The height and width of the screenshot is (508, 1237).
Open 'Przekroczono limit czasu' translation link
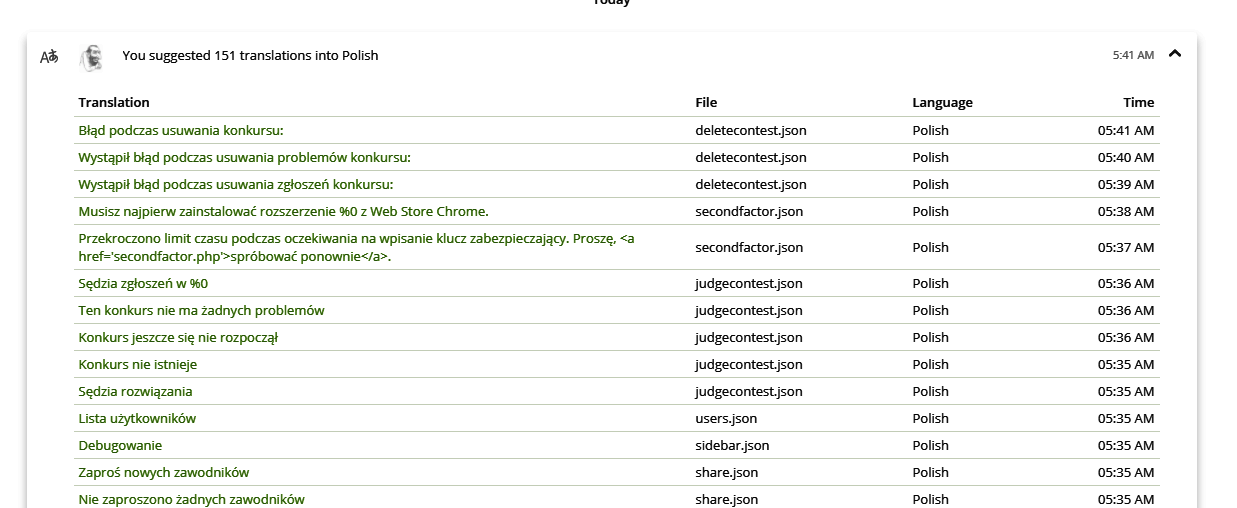coord(356,247)
